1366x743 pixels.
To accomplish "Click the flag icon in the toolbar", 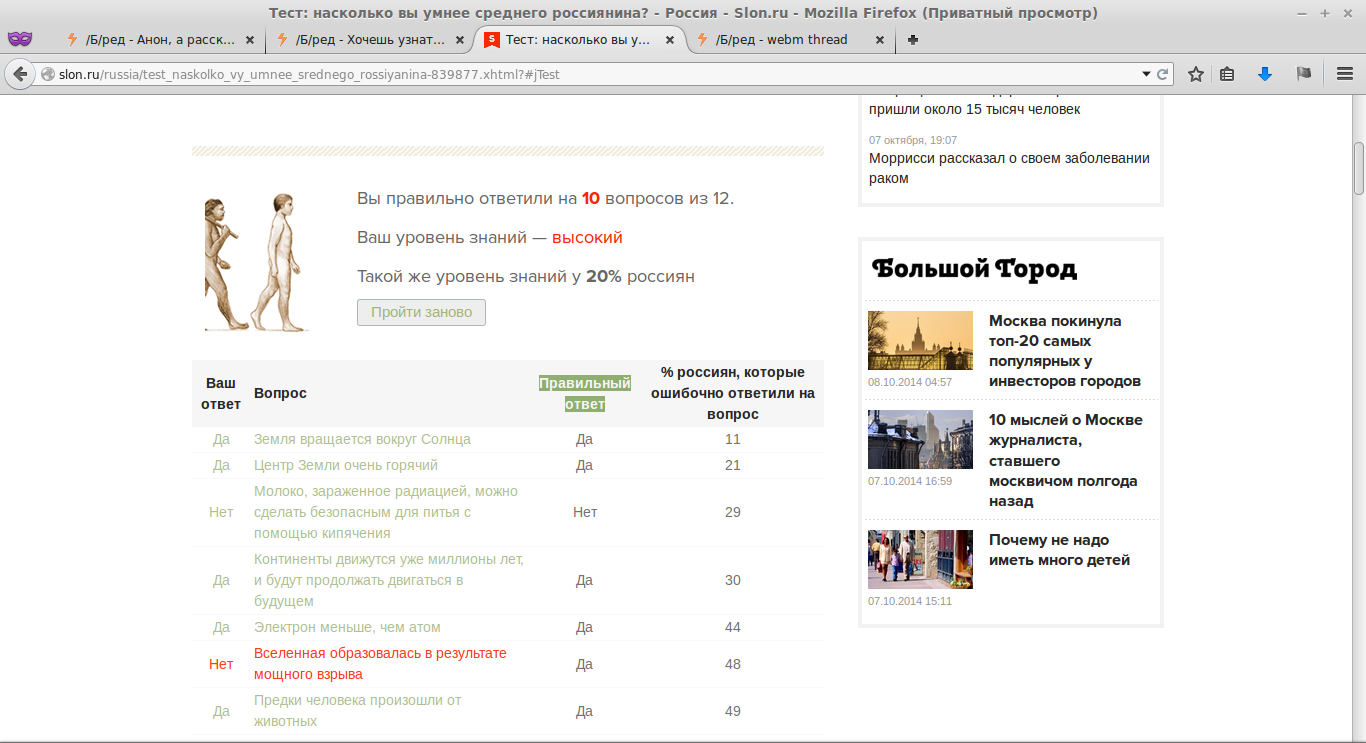I will (1304, 74).
